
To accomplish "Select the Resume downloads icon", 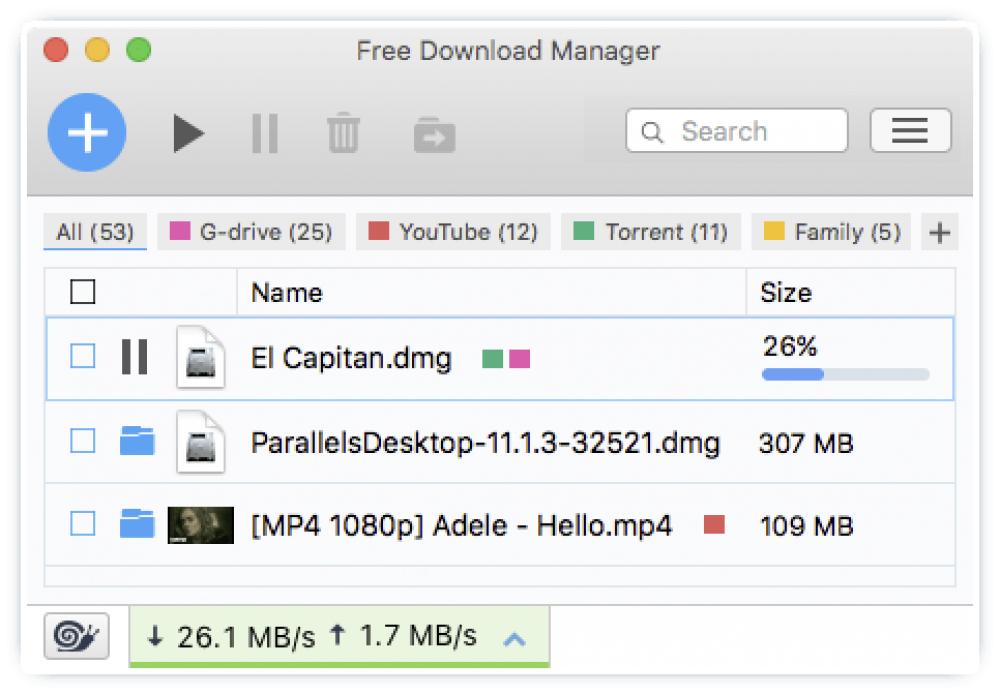I will [x=187, y=133].
